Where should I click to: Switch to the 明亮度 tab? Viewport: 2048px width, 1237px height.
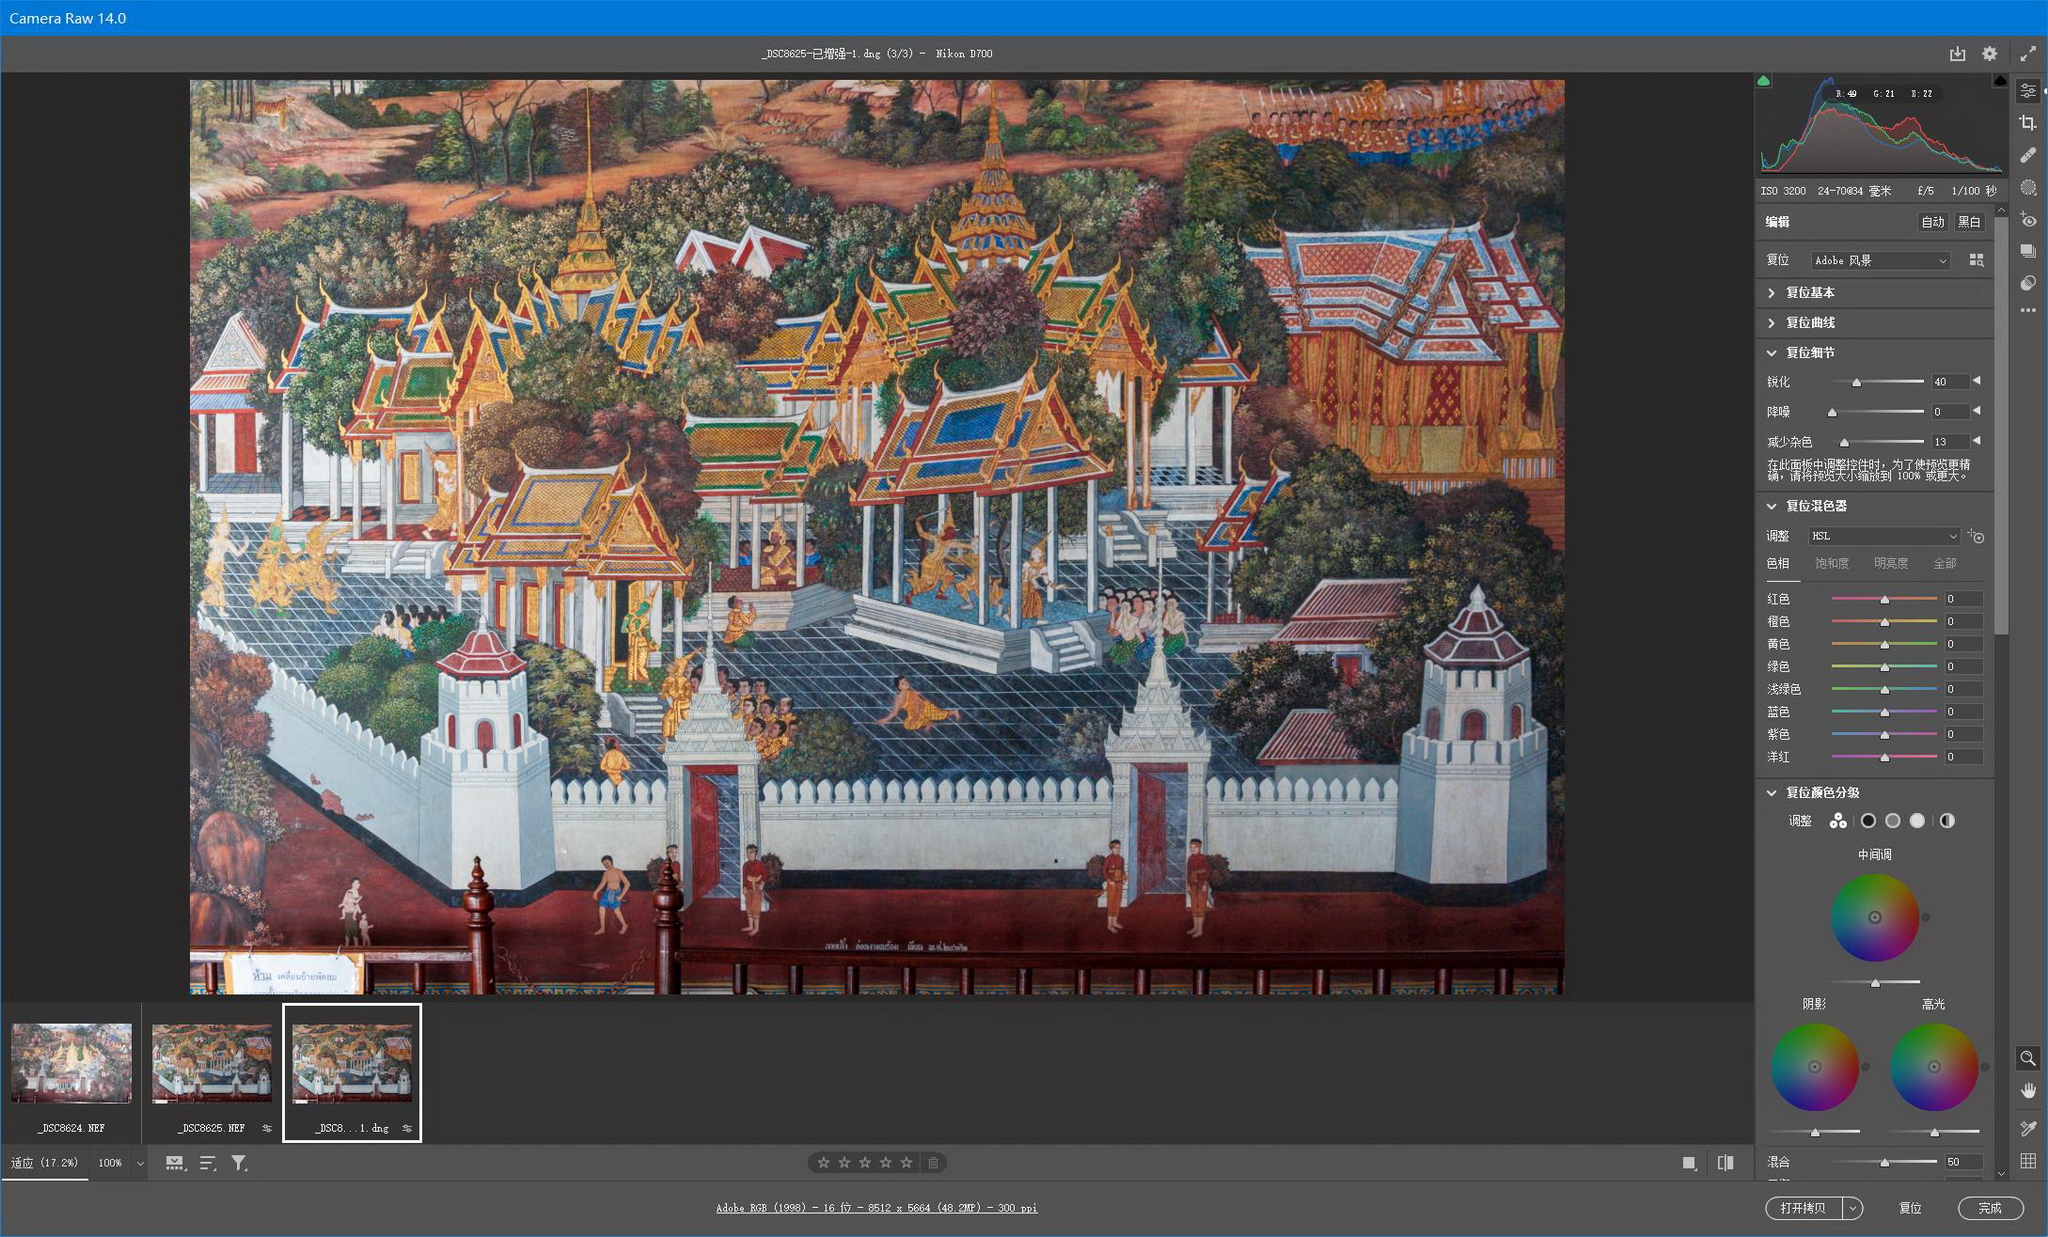click(1890, 564)
